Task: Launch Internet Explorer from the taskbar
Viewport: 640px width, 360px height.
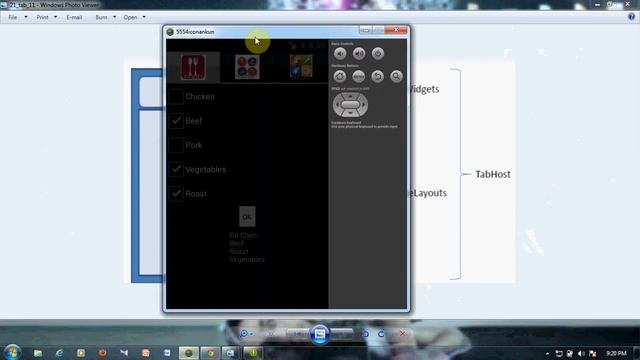Action: click(60, 353)
